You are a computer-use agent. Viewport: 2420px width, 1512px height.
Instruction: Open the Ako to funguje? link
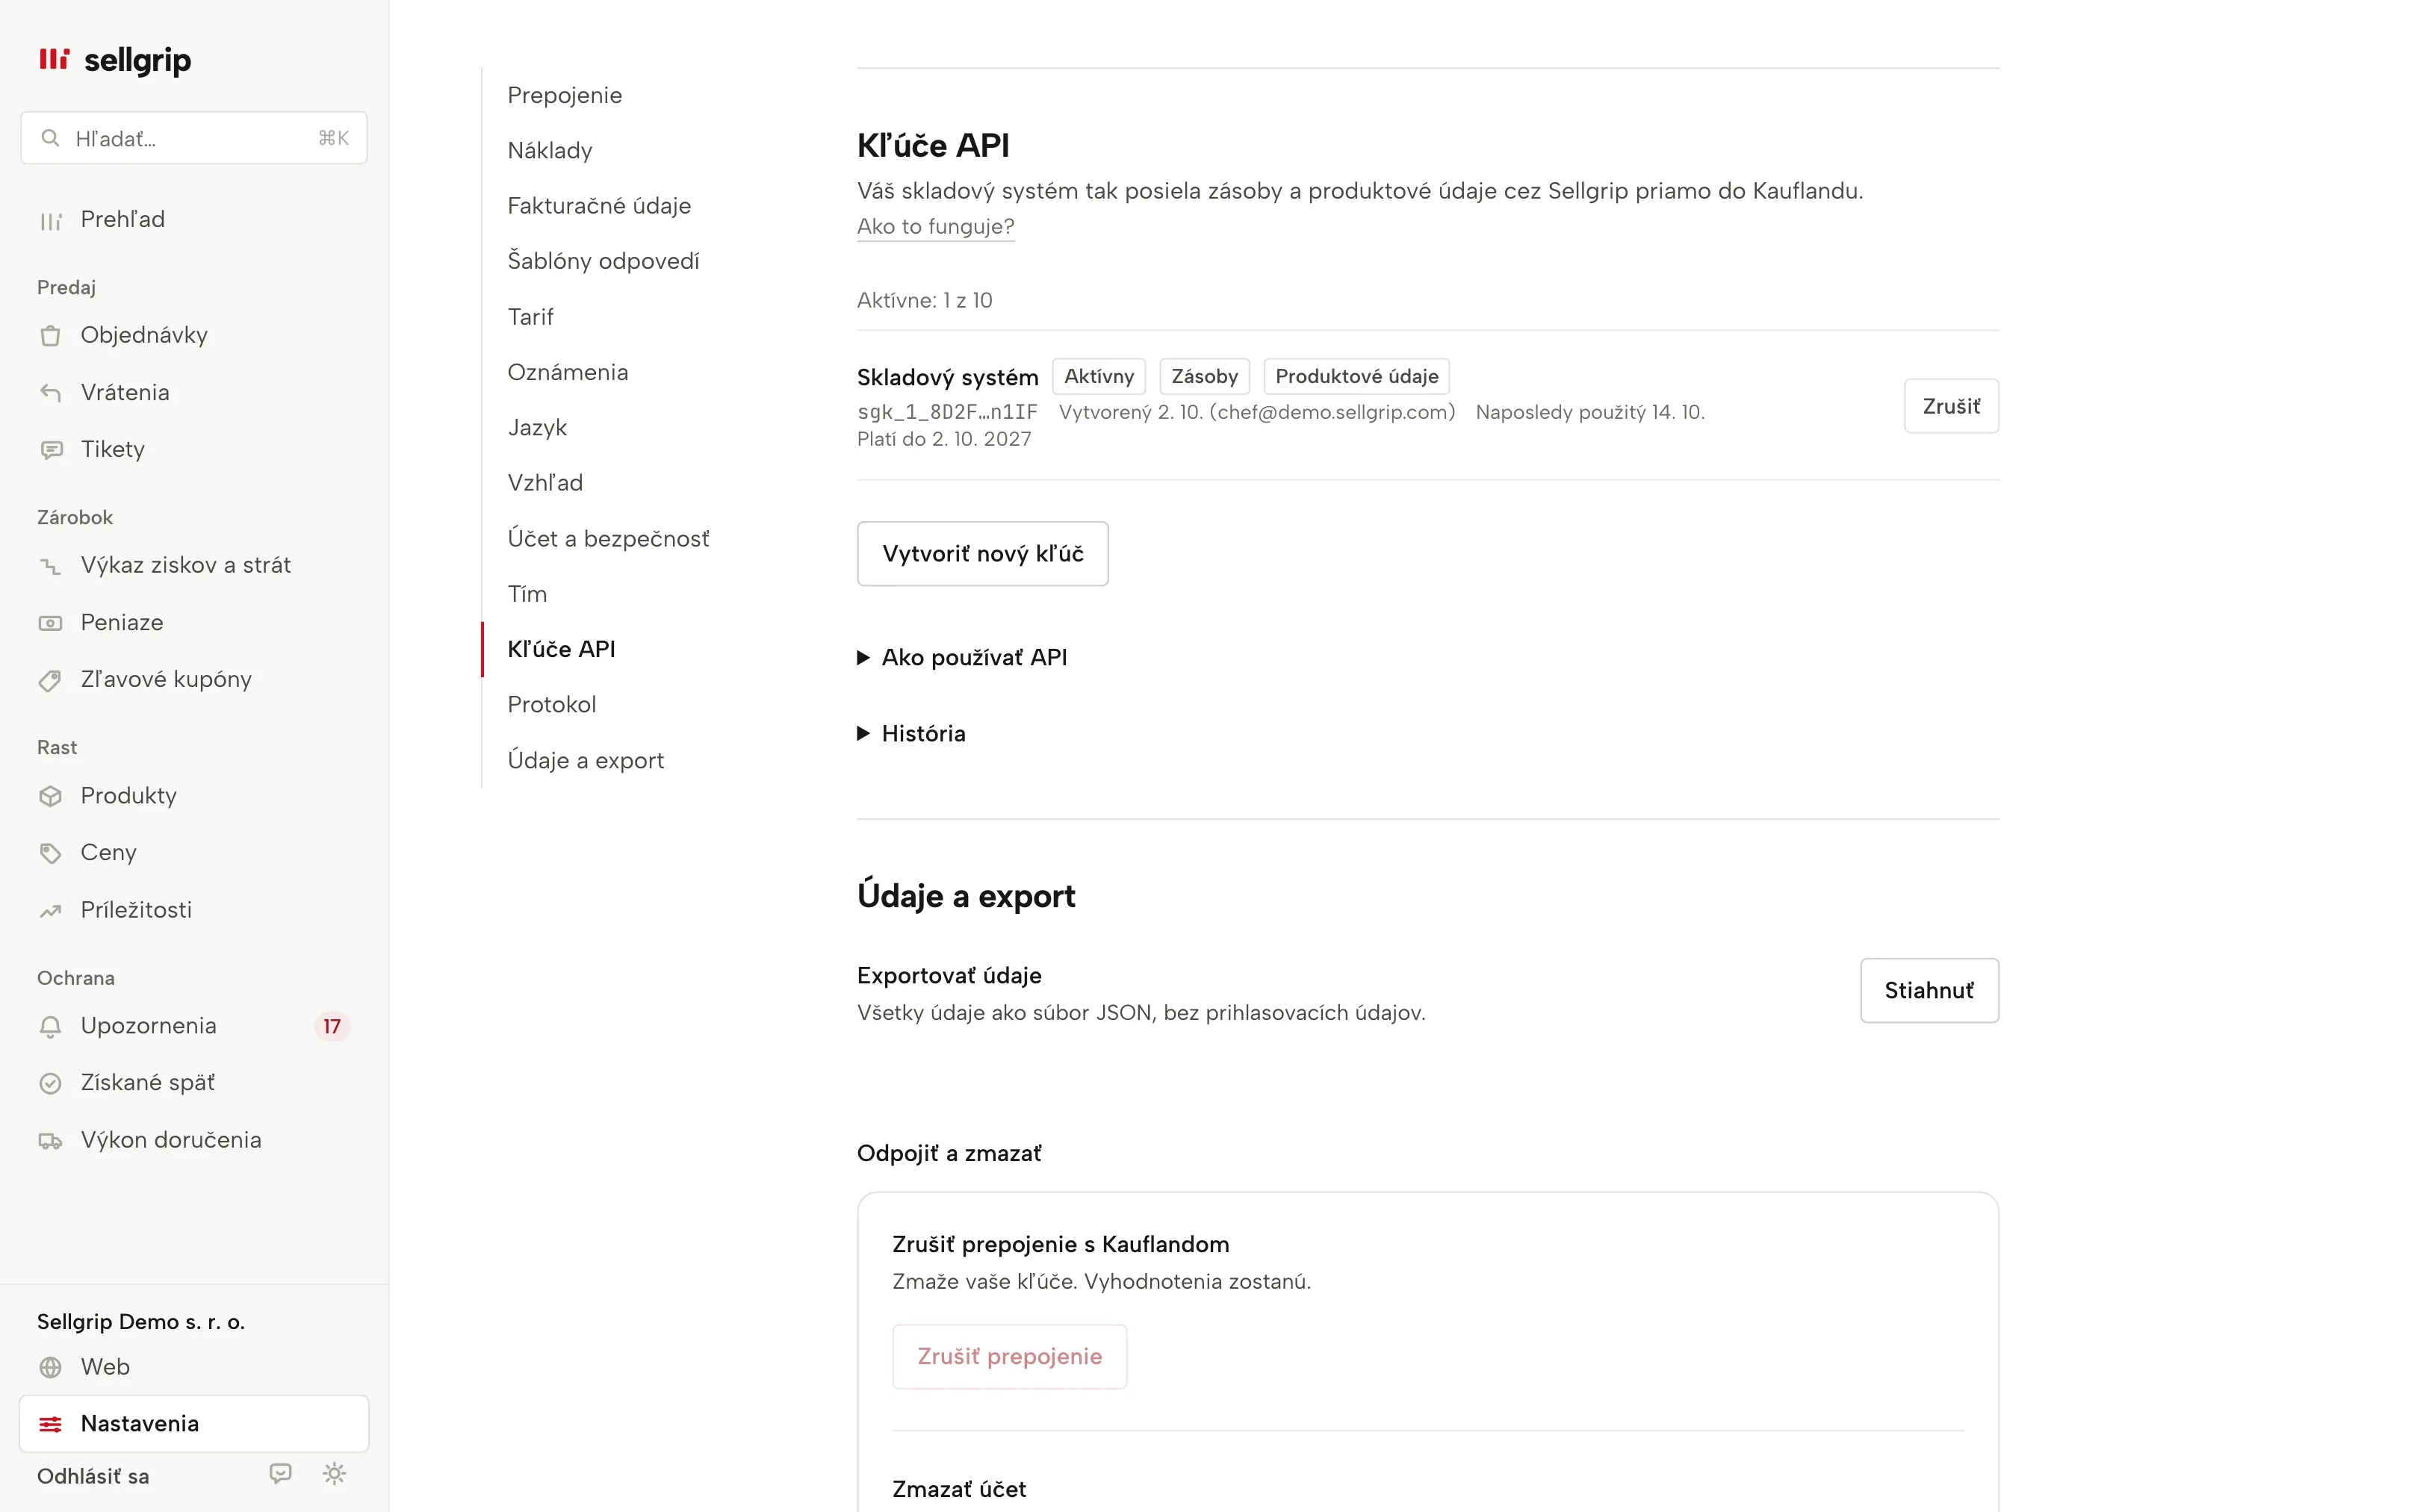(935, 227)
